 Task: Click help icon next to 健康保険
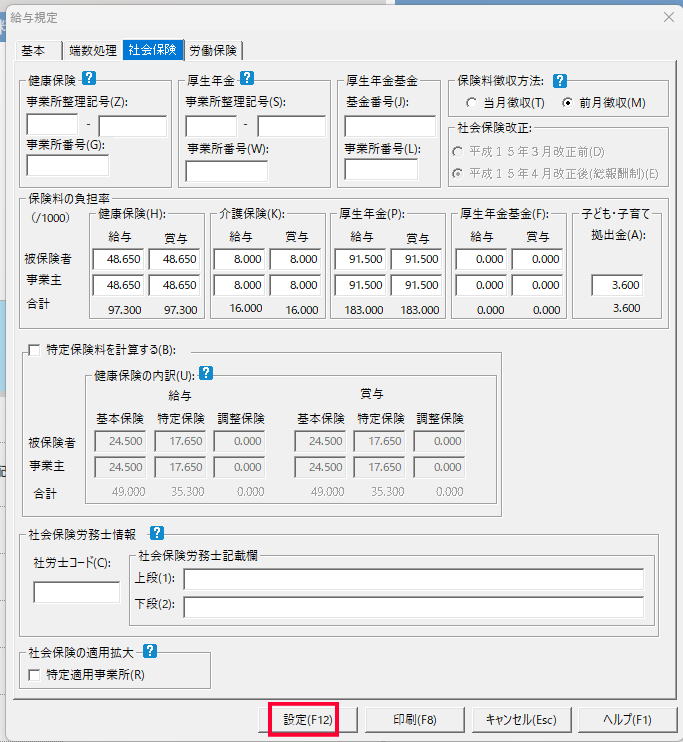[89, 78]
